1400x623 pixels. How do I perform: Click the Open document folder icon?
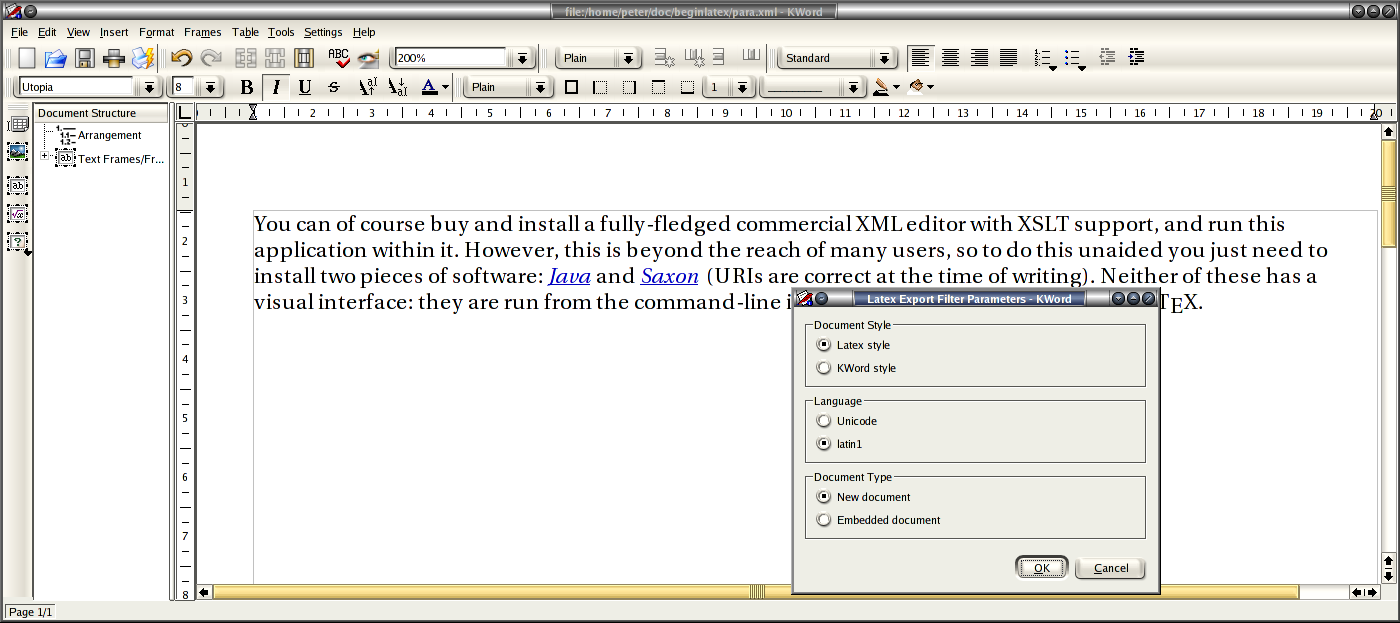(55, 58)
